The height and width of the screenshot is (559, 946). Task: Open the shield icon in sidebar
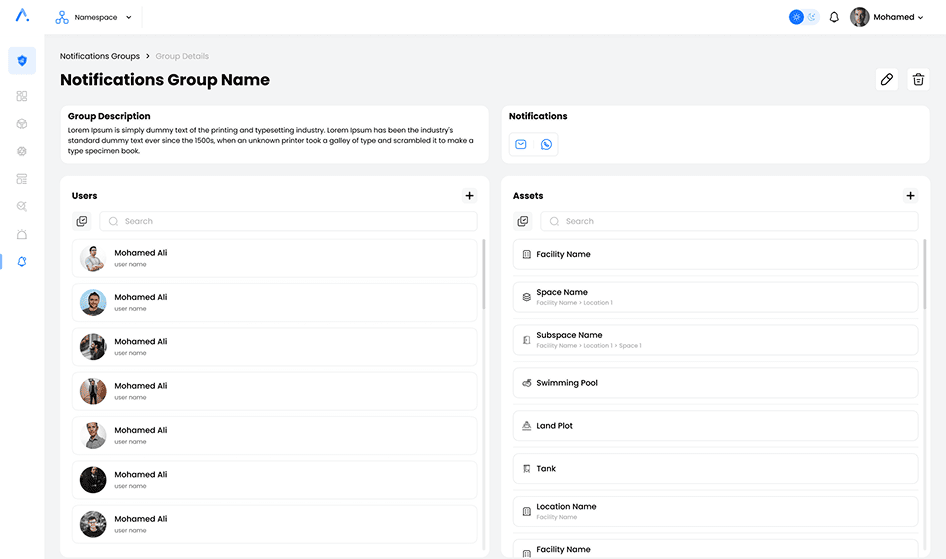coord(22,61)
